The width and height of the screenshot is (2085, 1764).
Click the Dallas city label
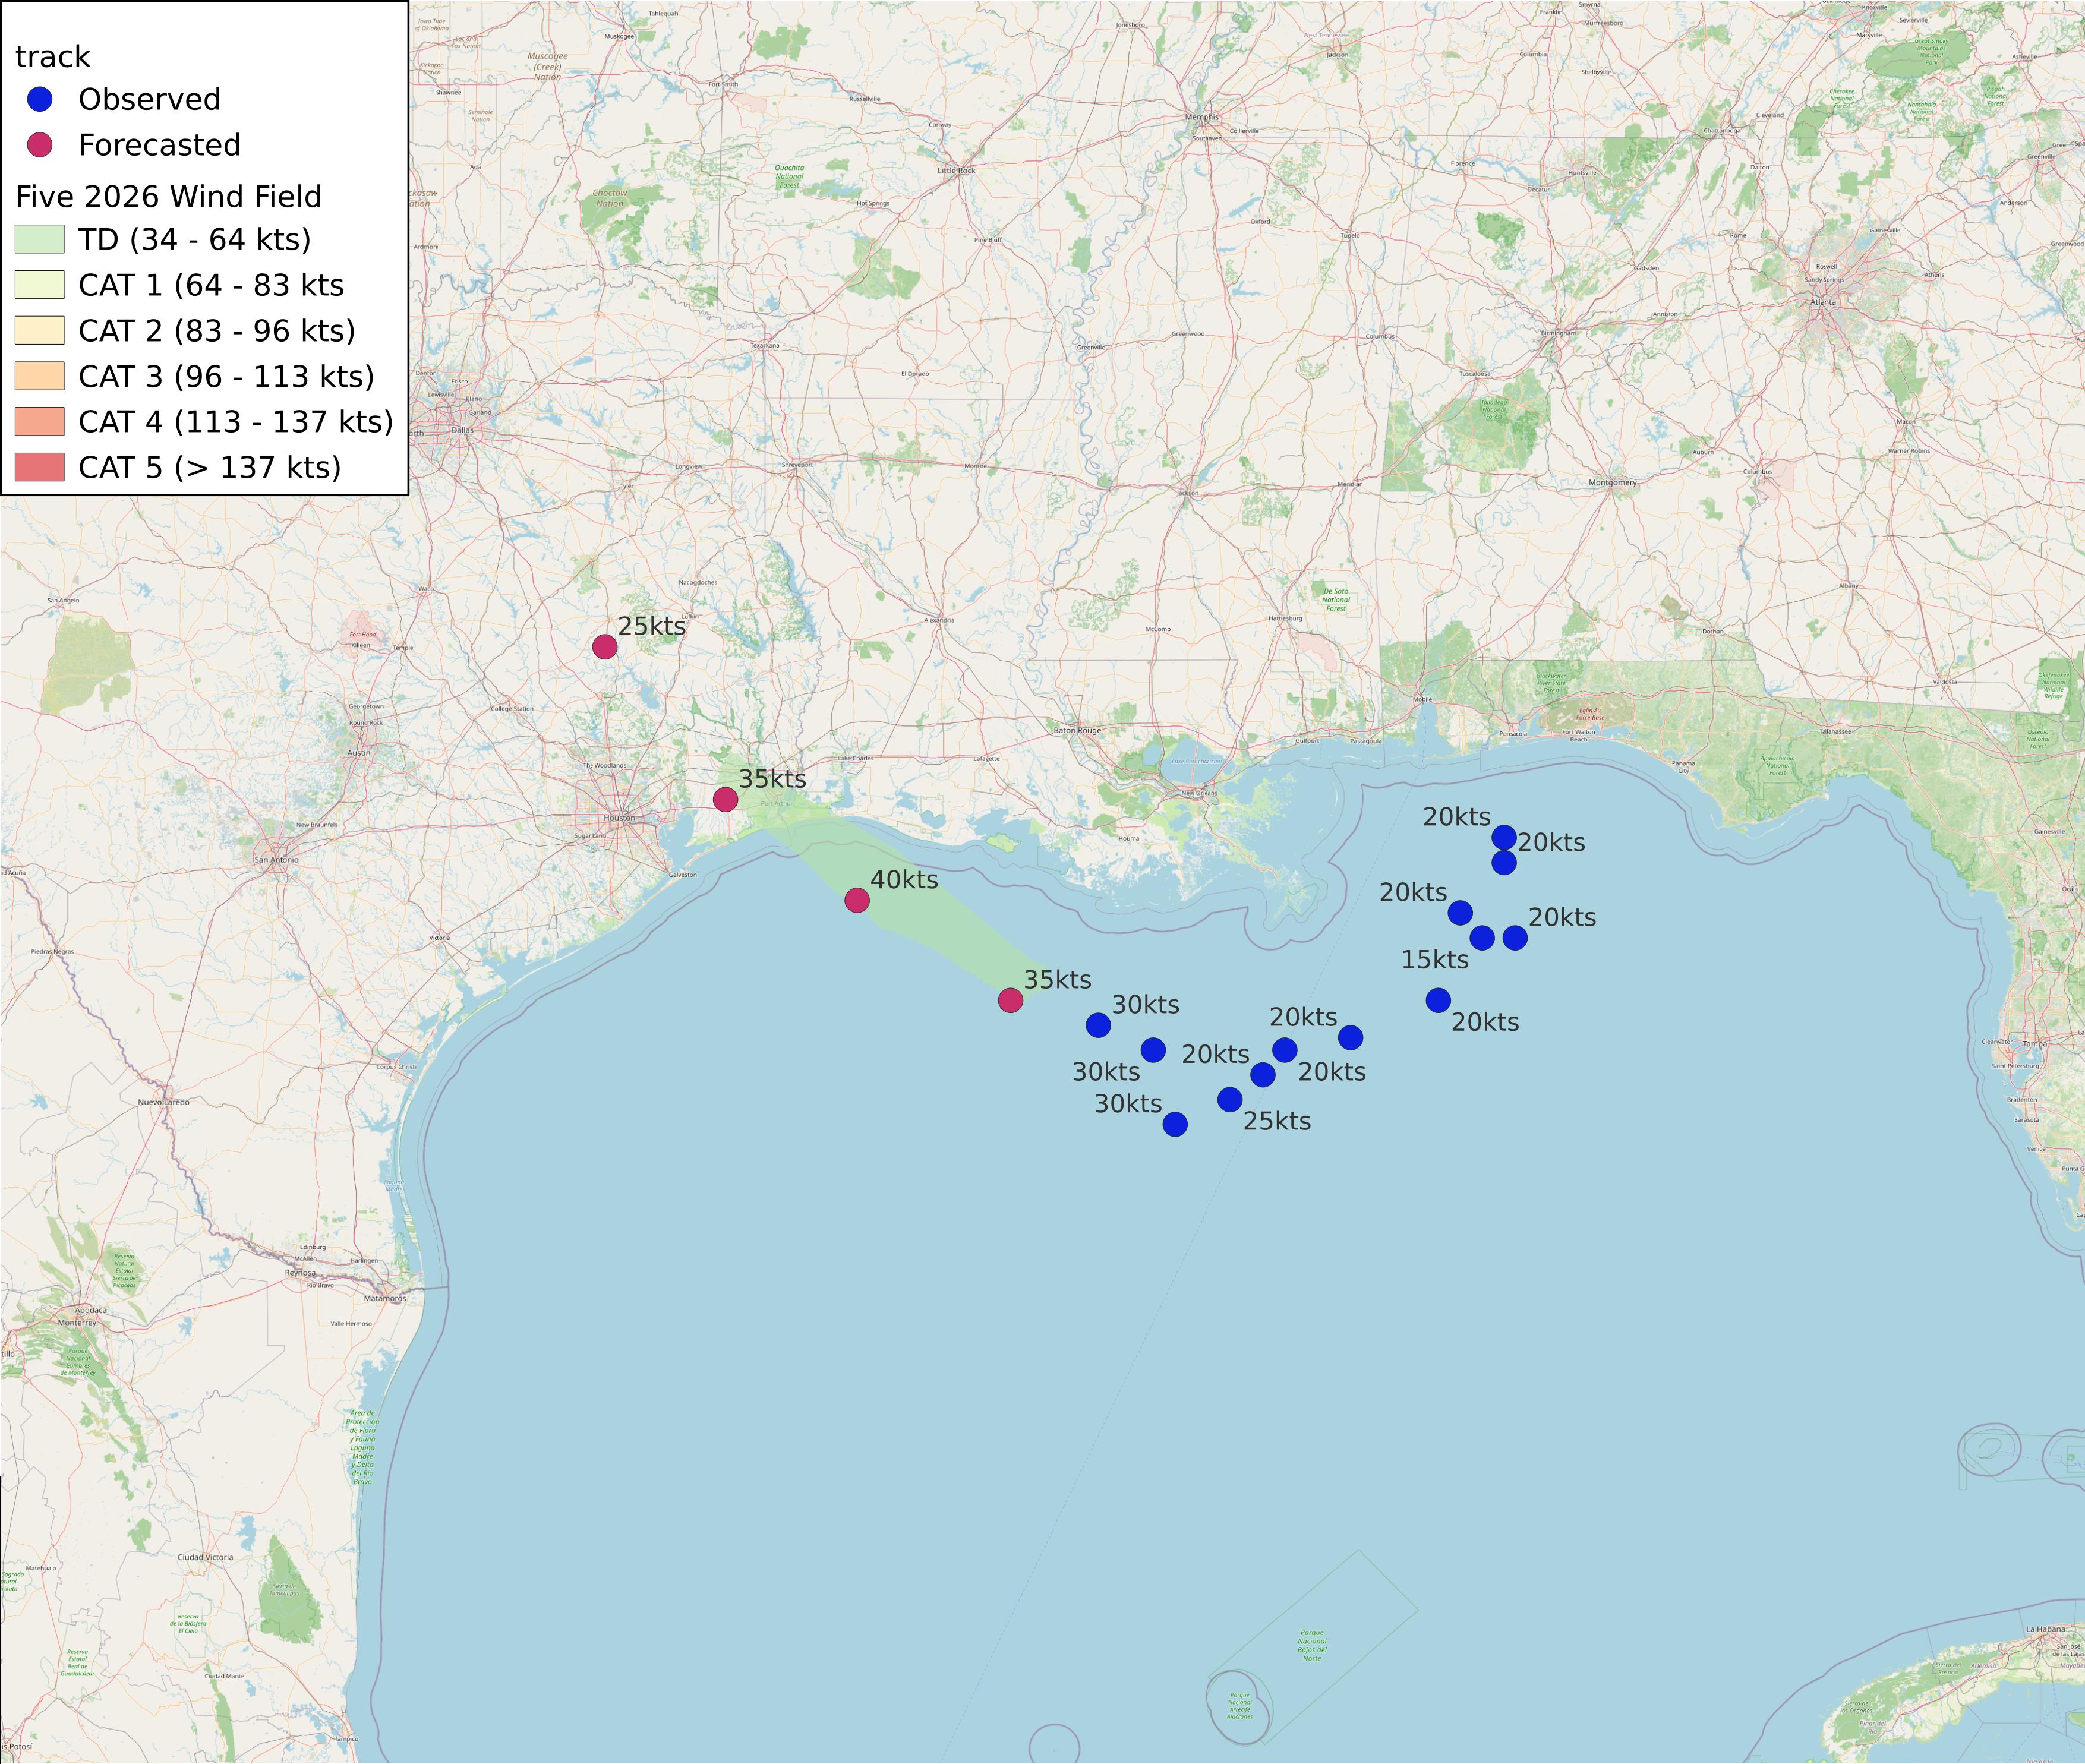(x=462, y=430)
